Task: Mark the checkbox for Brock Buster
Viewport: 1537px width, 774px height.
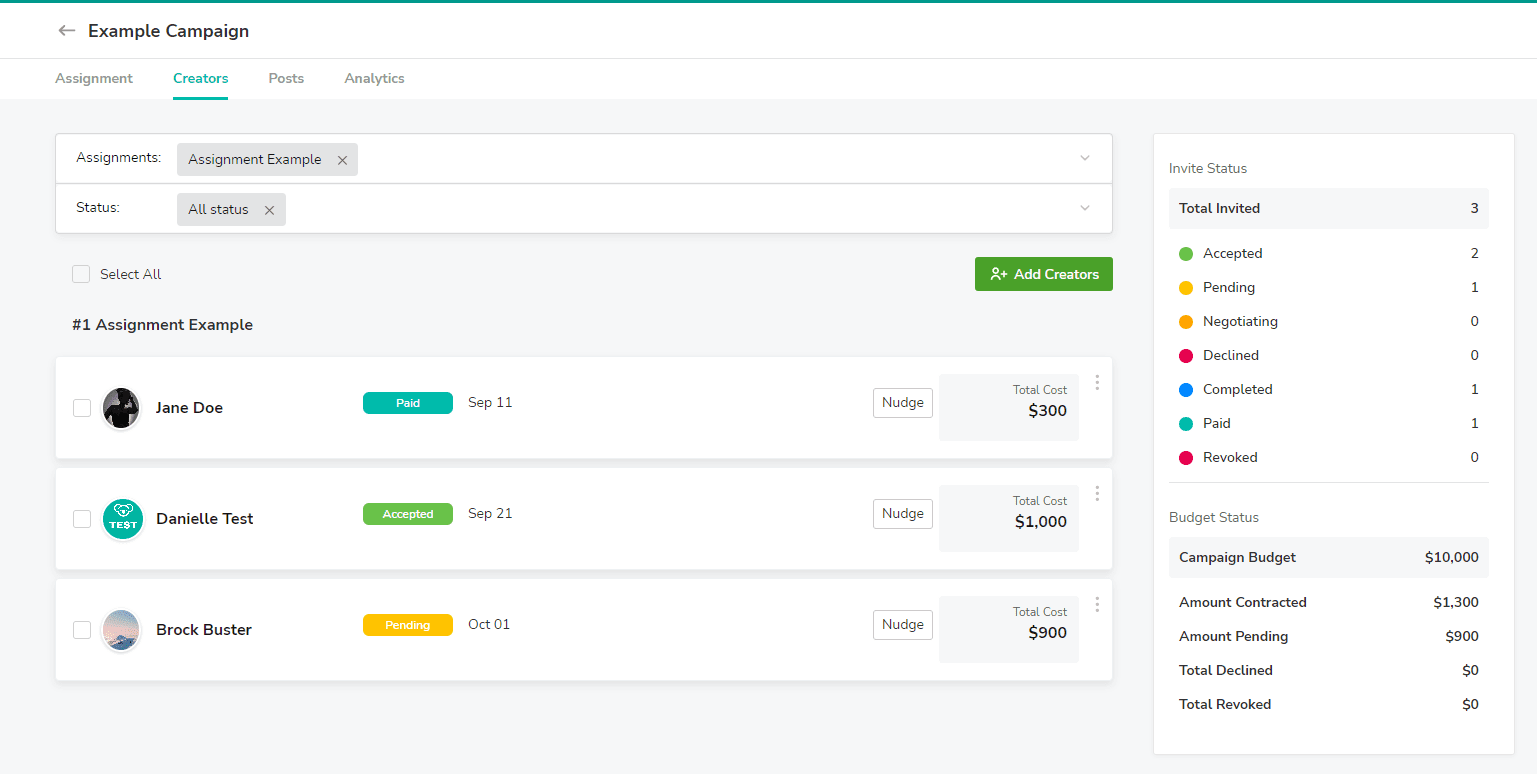Action: (82, 630)
